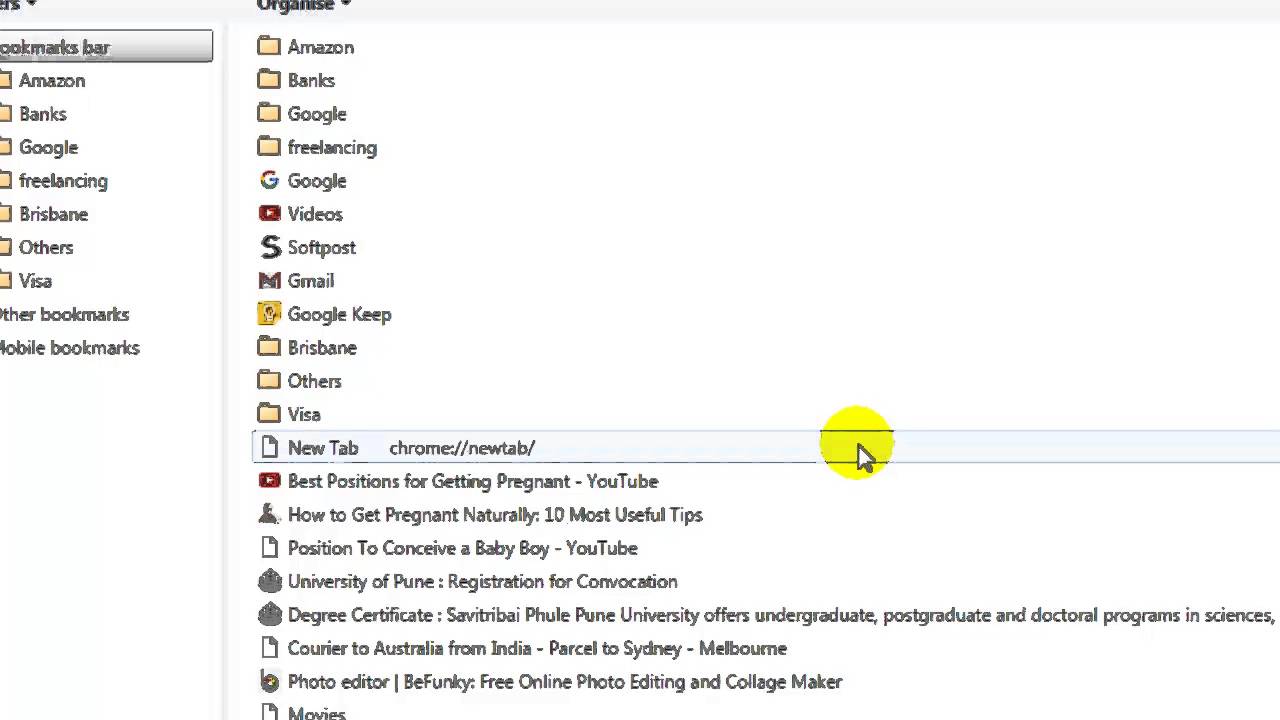
Task: Click the Videos YouTube favicon
Action: [x=269, y=213]
